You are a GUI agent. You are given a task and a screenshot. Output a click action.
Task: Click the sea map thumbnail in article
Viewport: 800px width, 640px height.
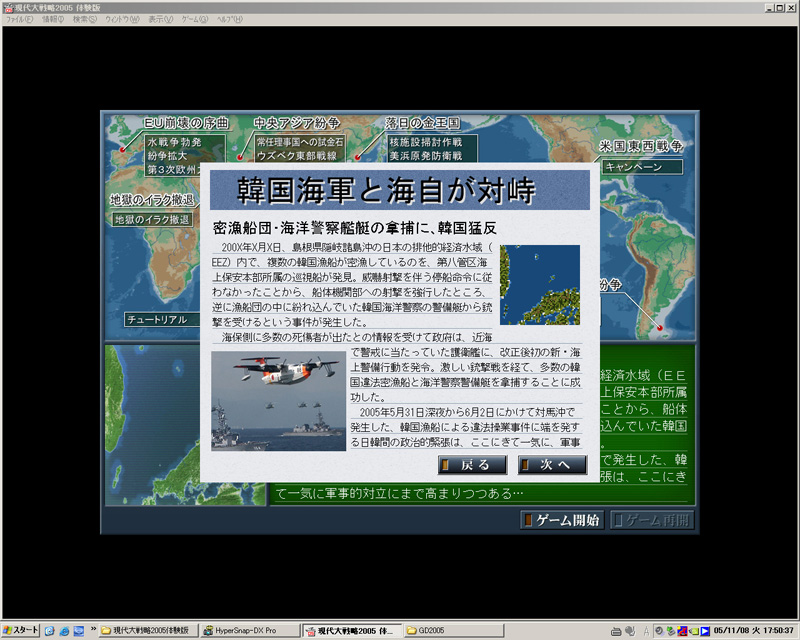pyautogui.click(x=540, y=284)
